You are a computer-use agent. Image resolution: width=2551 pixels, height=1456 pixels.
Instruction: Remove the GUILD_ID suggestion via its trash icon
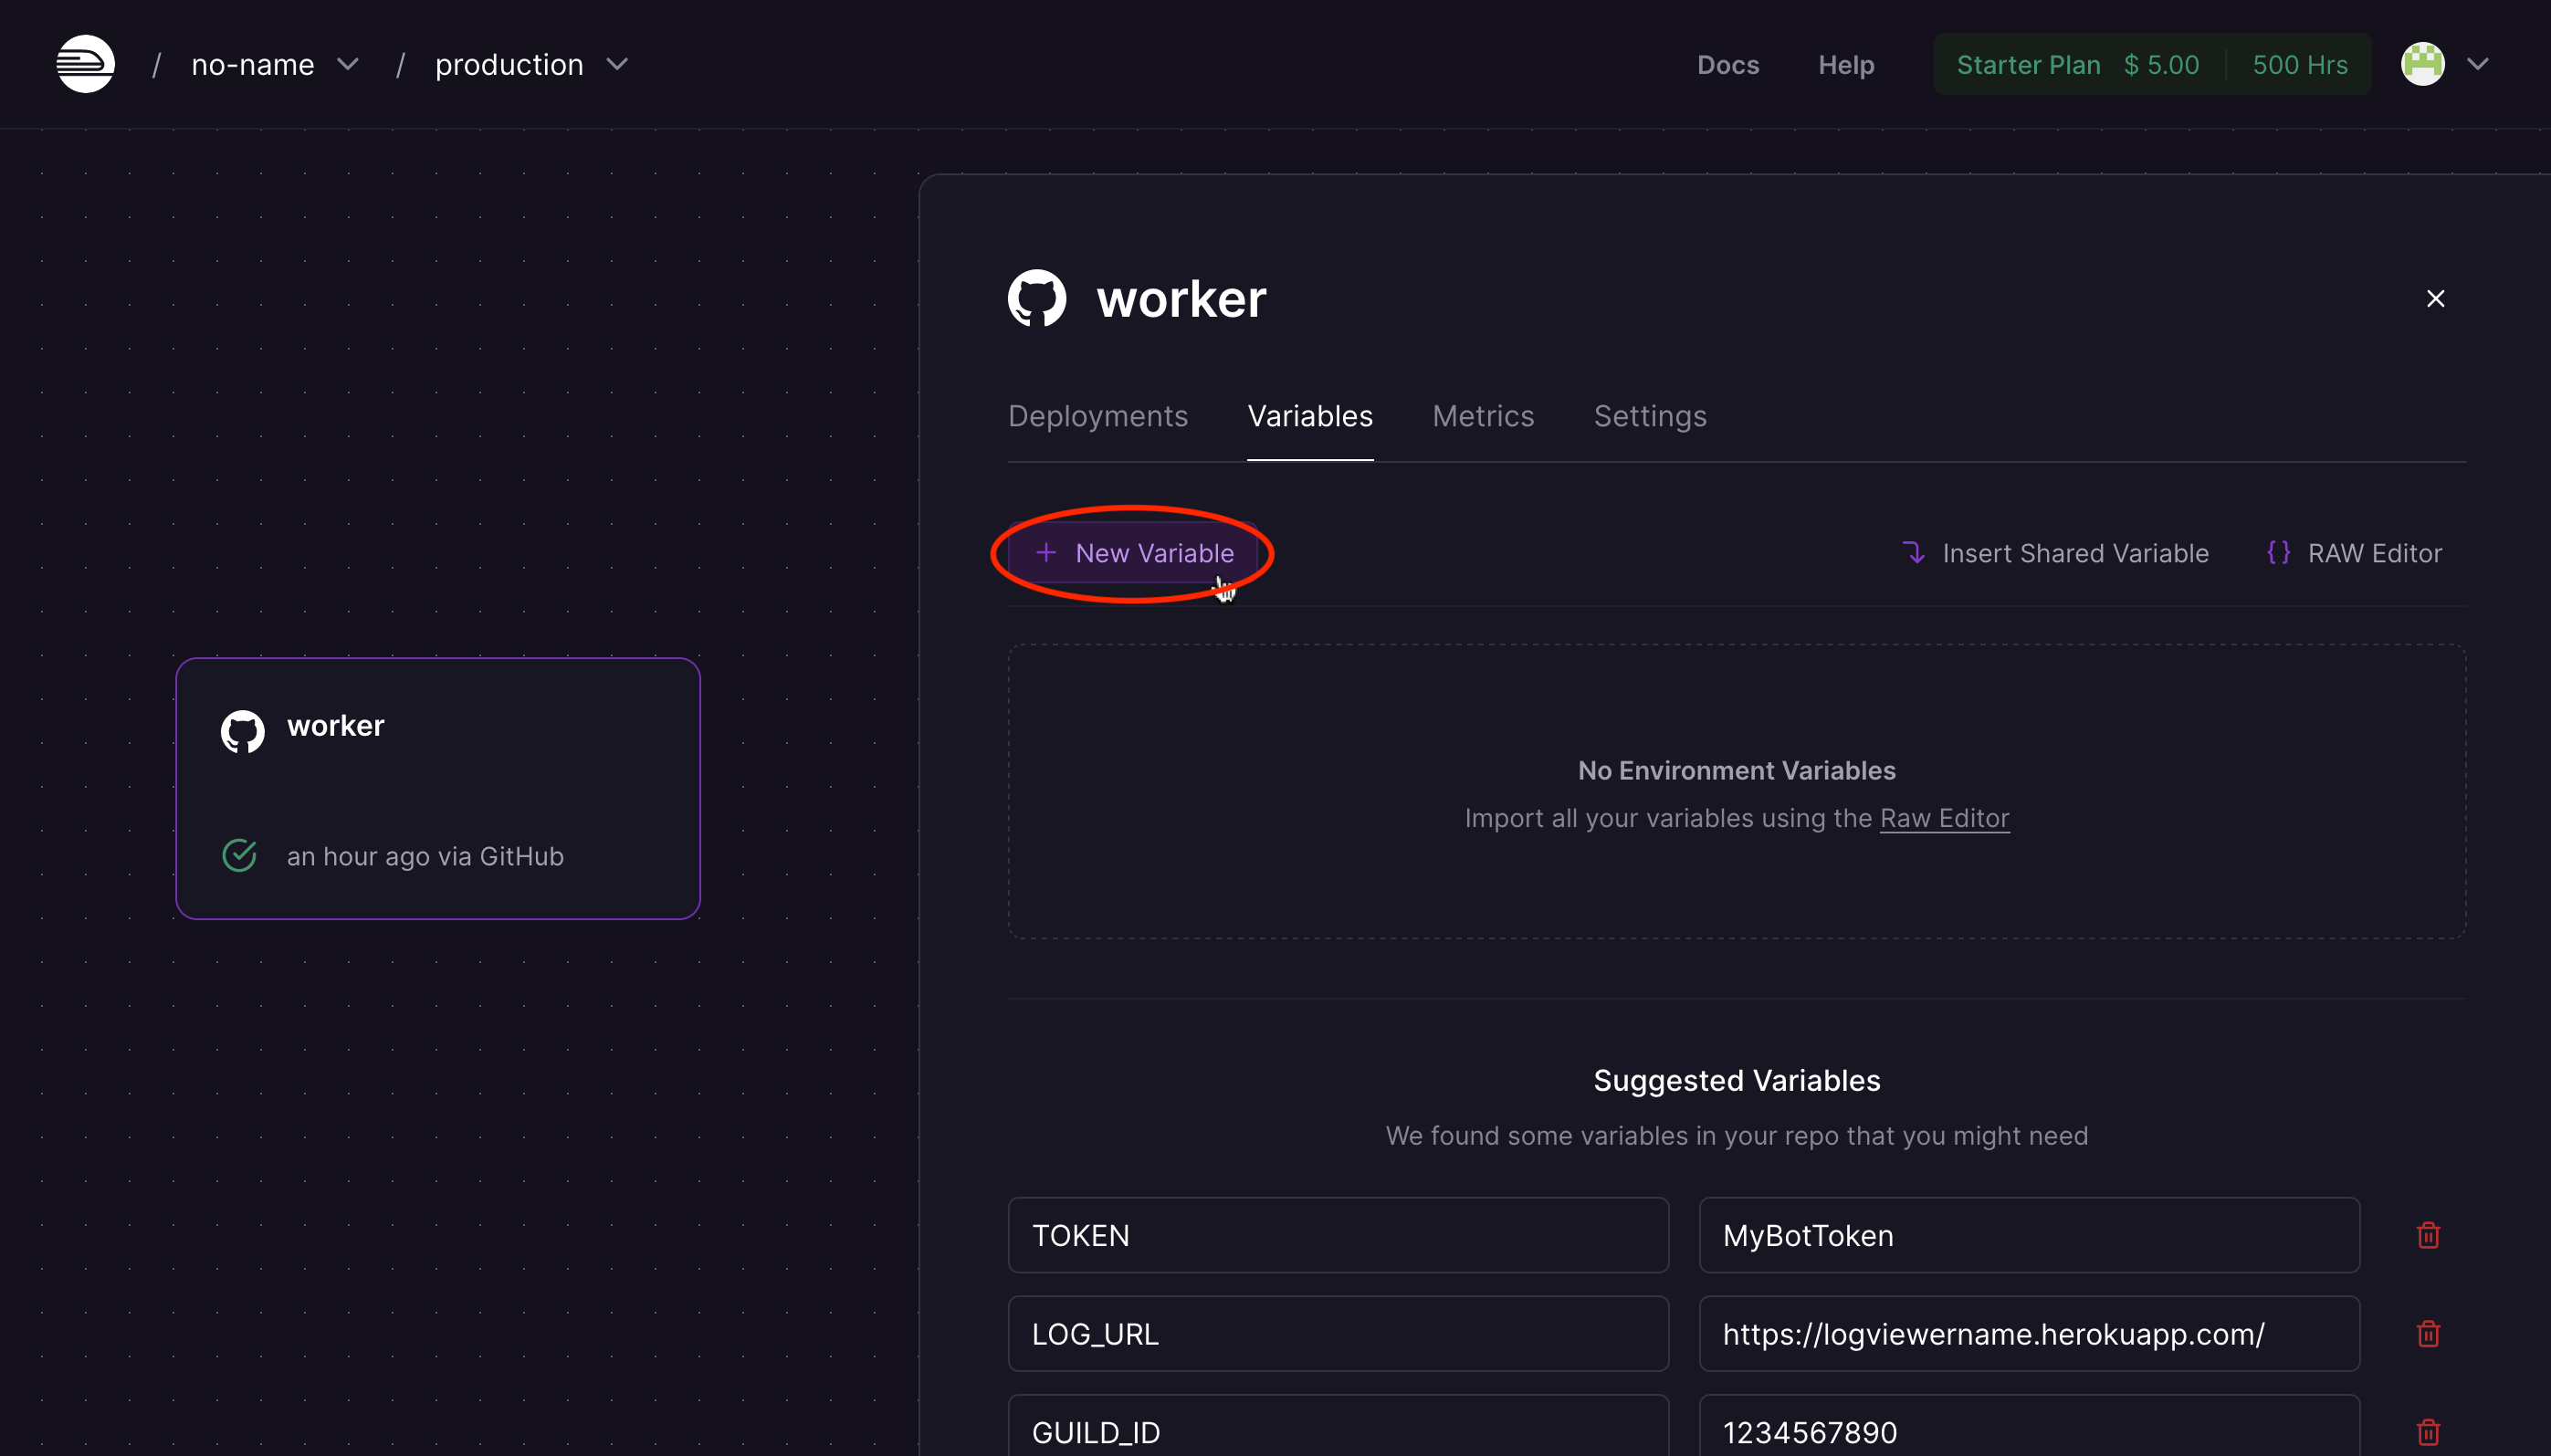tap(2428, 1432)
